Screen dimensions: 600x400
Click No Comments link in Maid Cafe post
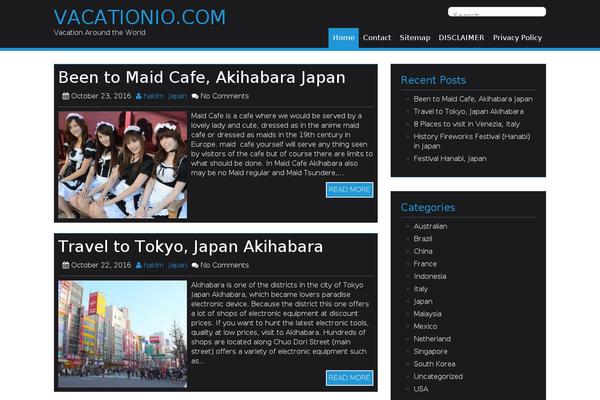click(225, 96)
